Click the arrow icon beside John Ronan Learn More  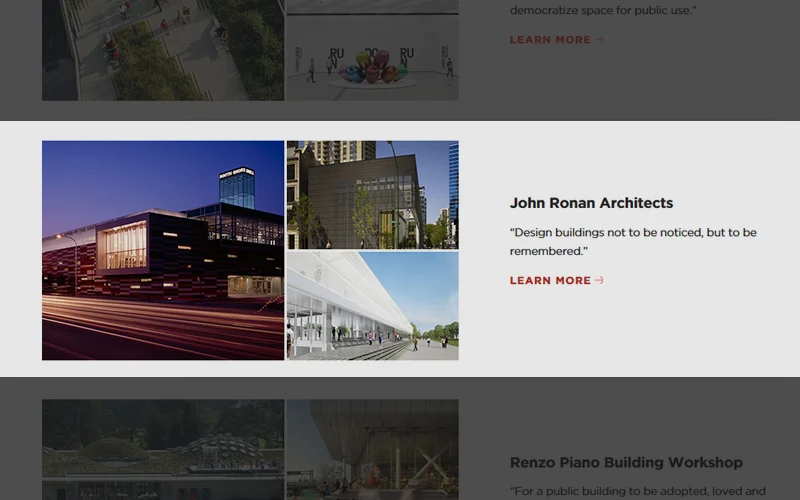pyautogui.click(x=599, y=280)
